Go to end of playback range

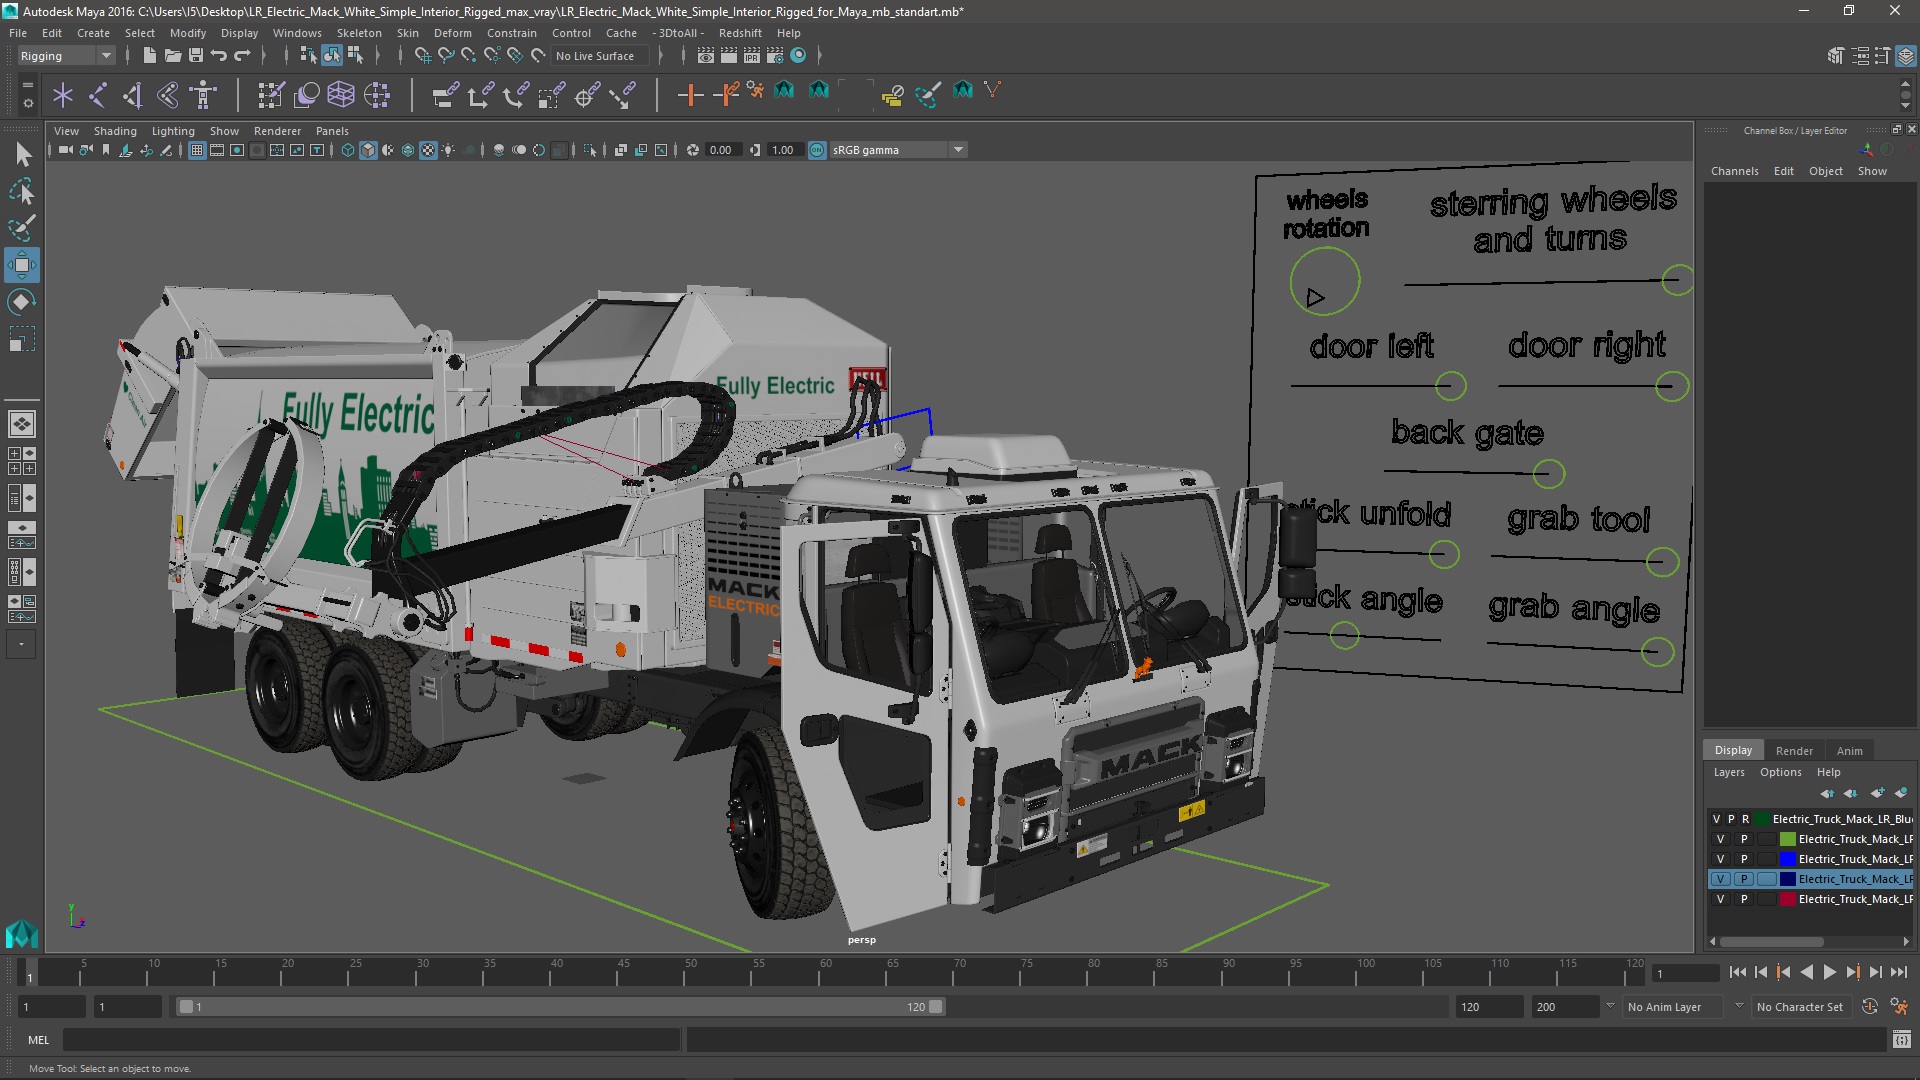[1899, 972]
